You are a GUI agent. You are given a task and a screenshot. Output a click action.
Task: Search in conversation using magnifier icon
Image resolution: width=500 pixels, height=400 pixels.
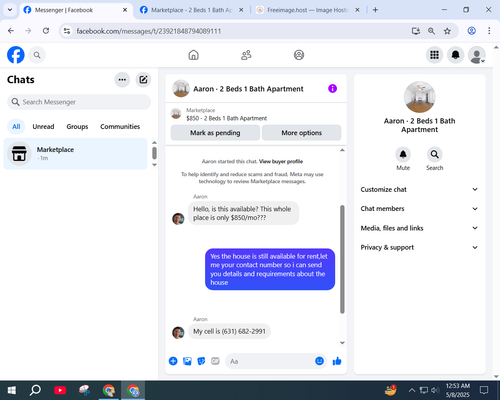tap(434, 154)
